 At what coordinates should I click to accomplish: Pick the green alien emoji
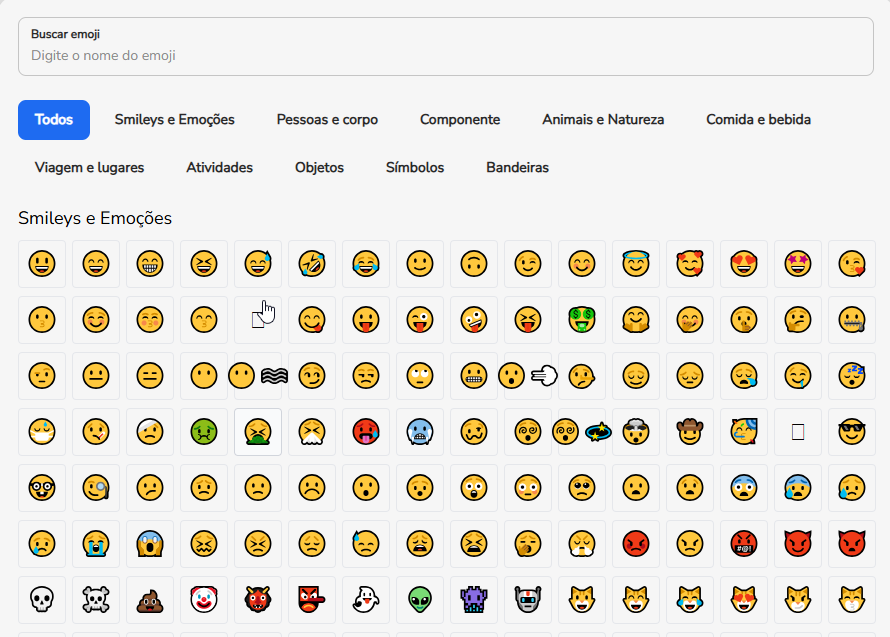pos(420,600)
